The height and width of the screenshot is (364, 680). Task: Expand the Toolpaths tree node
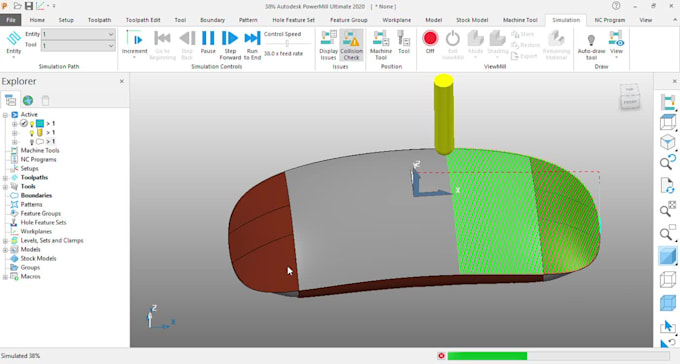point(5,177)
